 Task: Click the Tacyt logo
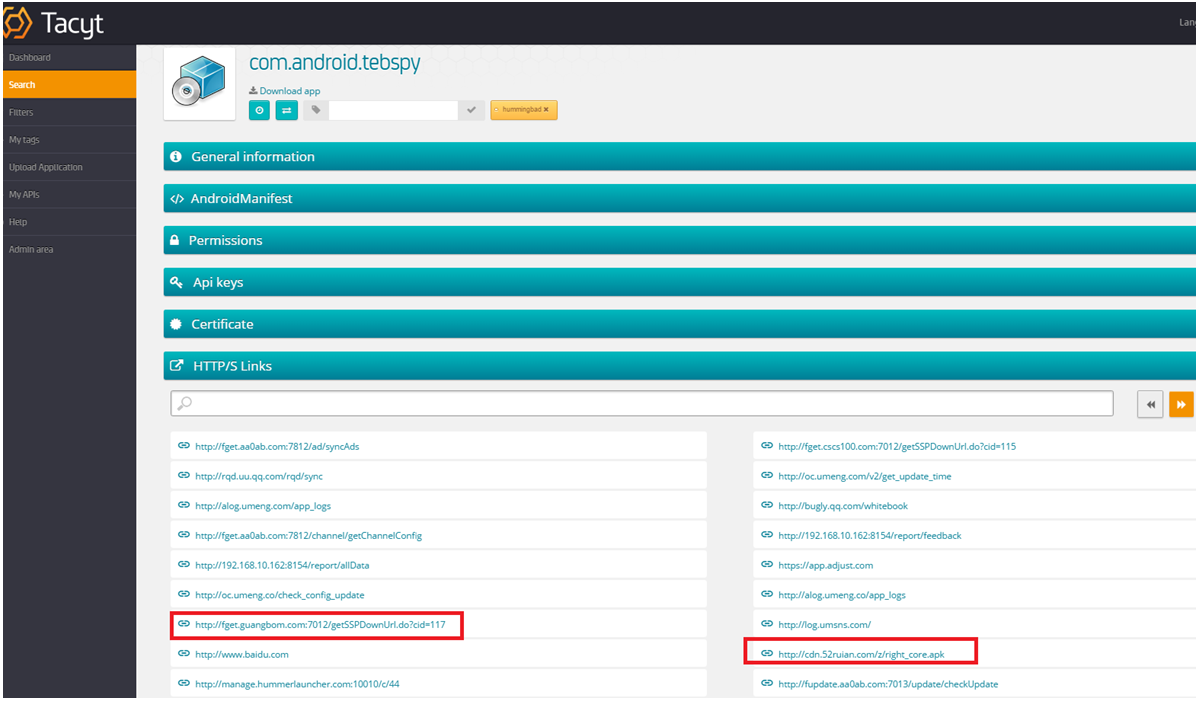click(54, 23)
